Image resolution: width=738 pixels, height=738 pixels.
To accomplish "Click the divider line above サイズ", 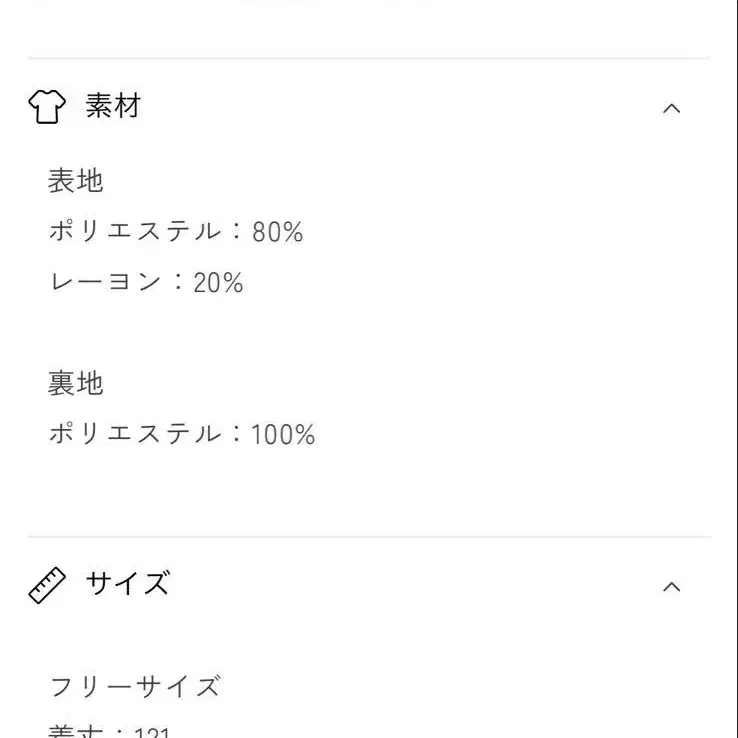I will (369, 537).
